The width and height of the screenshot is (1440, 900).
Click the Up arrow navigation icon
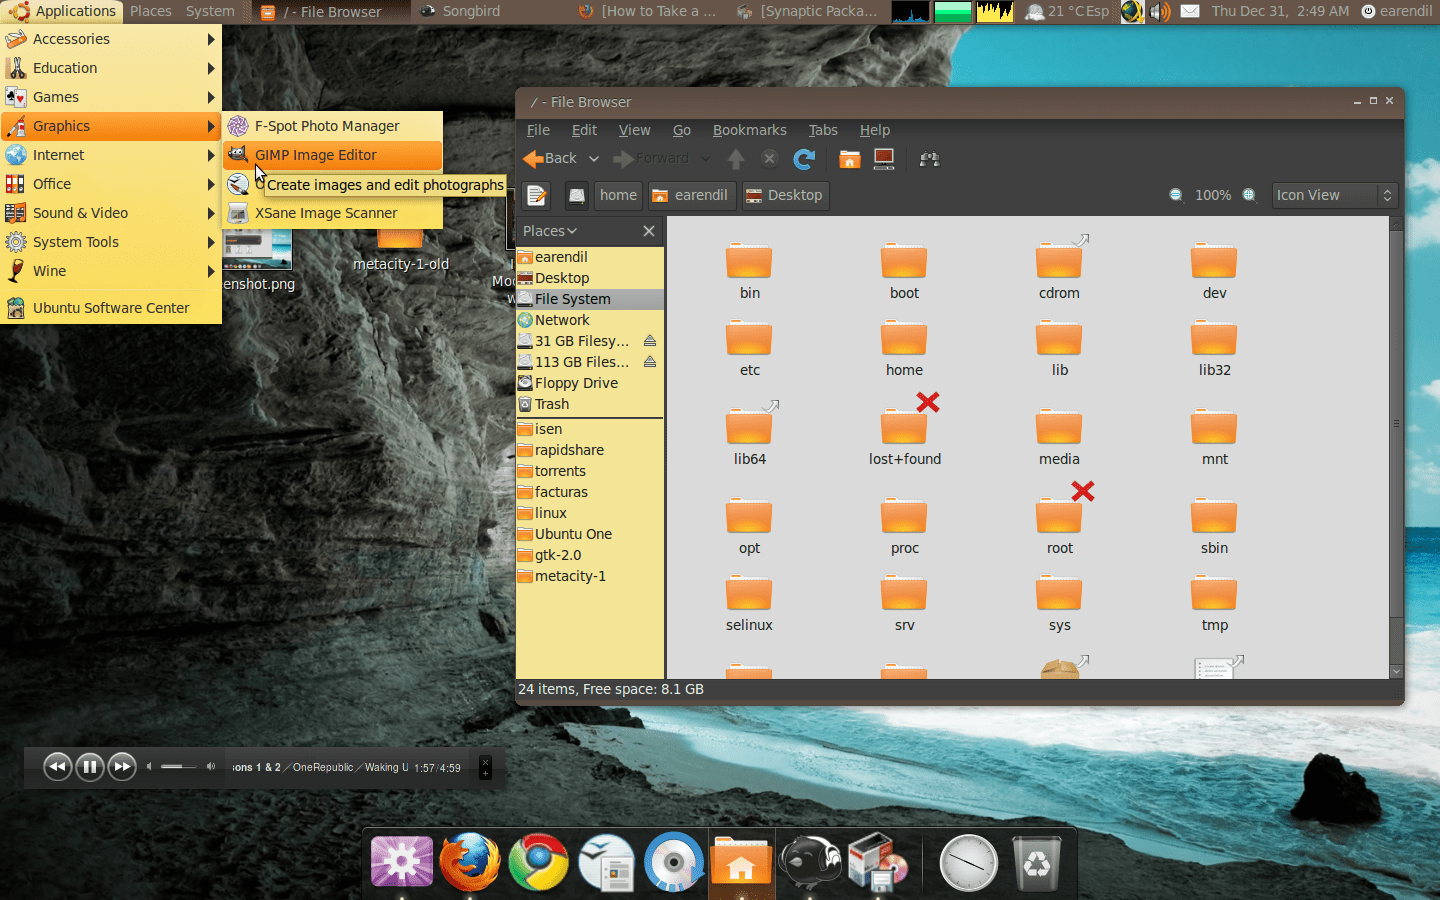[x=735, y=158]
